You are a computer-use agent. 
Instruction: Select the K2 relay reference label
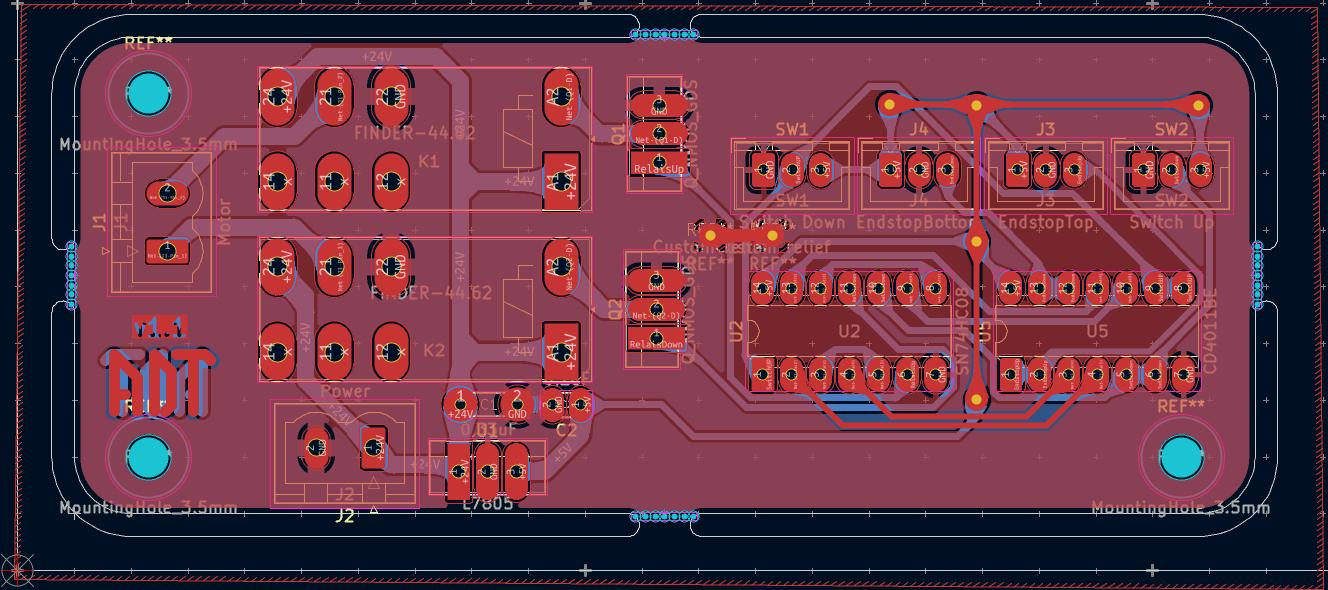[x=433, y=351]
